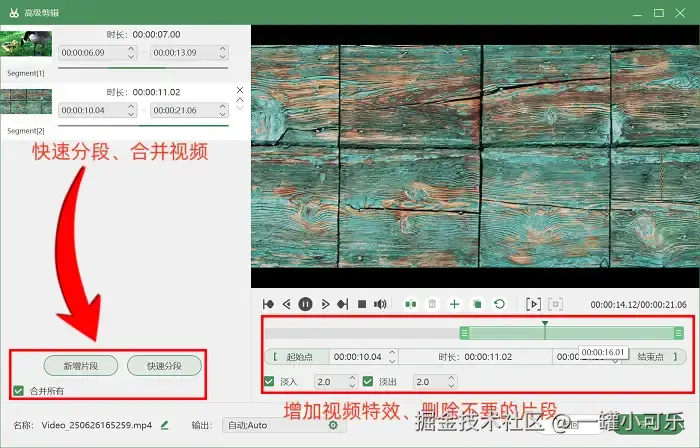Click the split segment icon
This screenshot has height=448, width=700.
(x=411, y=304)
